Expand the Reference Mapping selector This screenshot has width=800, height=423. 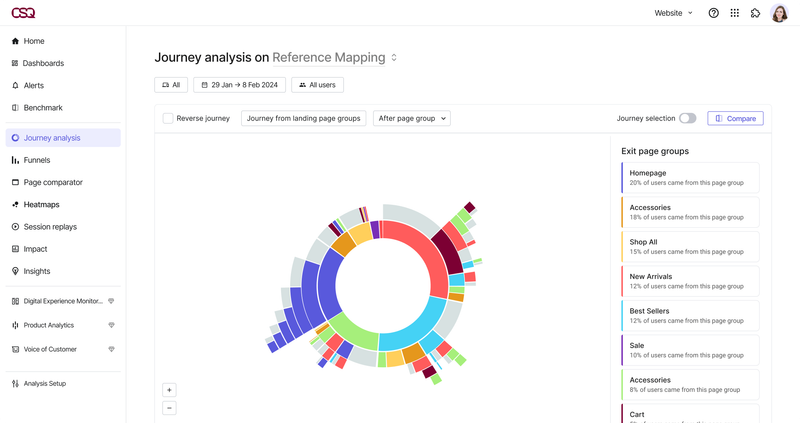click(394, 58)
